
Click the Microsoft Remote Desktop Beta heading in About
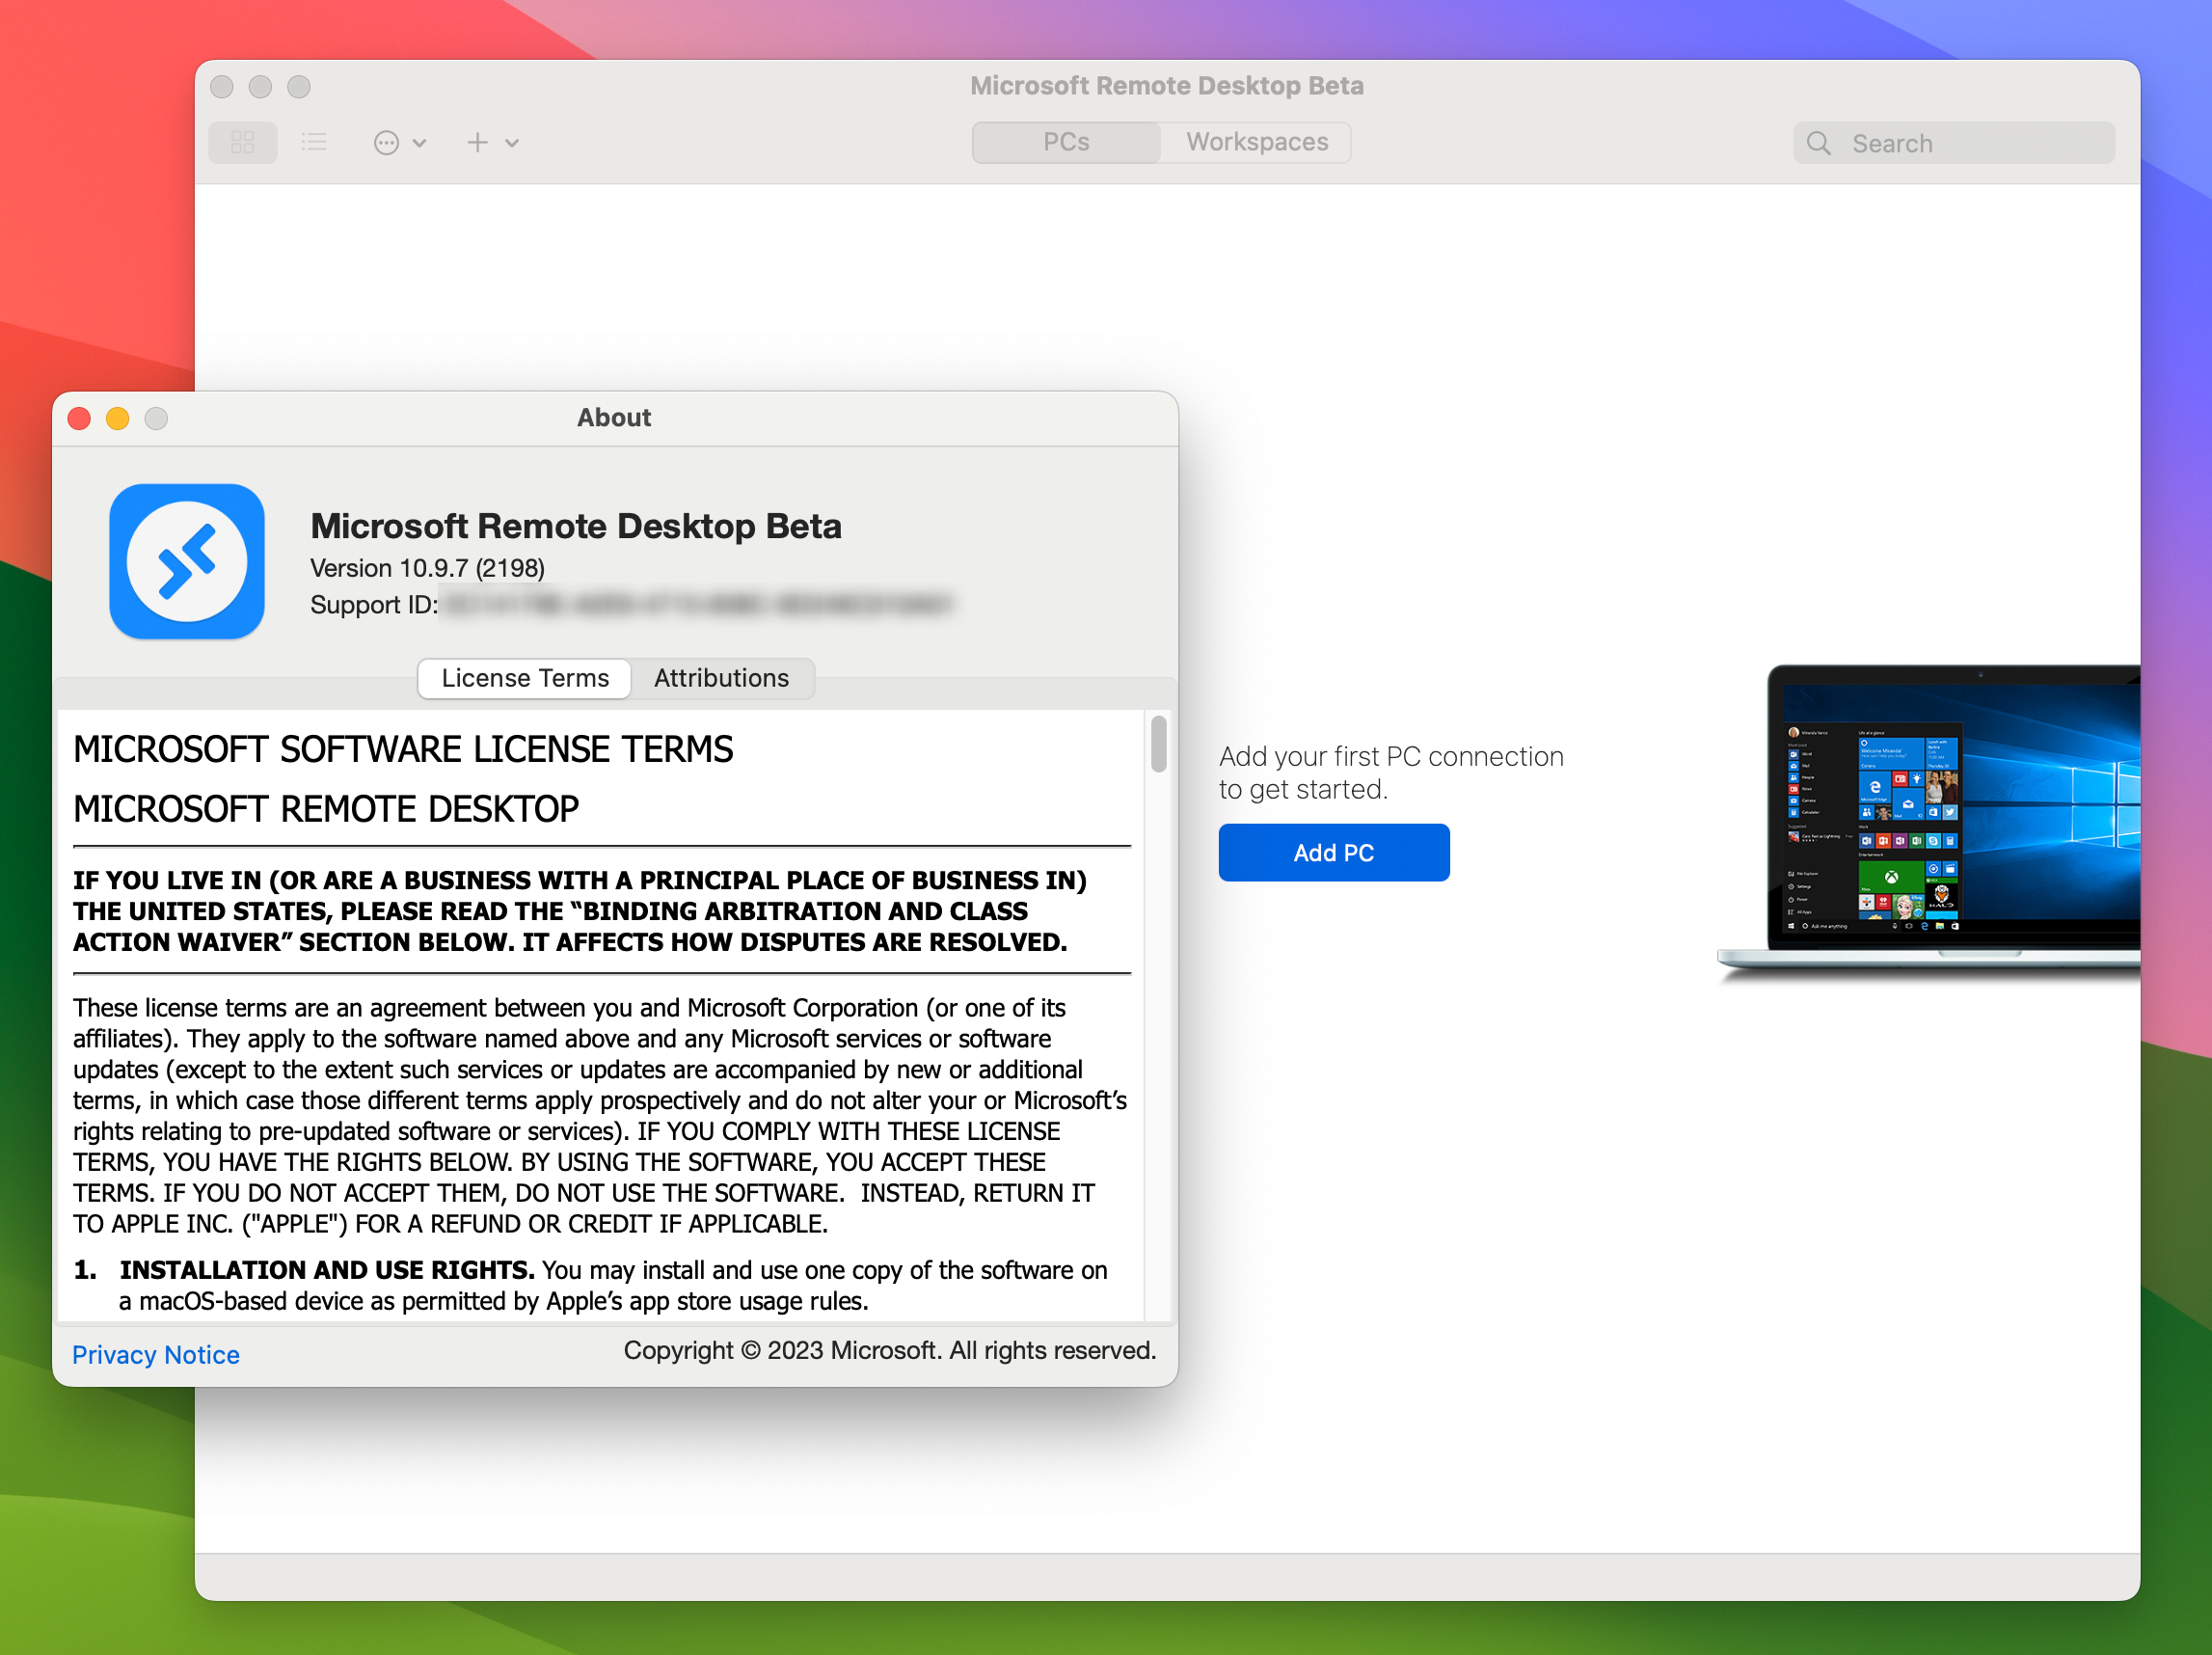coord(576,526)
